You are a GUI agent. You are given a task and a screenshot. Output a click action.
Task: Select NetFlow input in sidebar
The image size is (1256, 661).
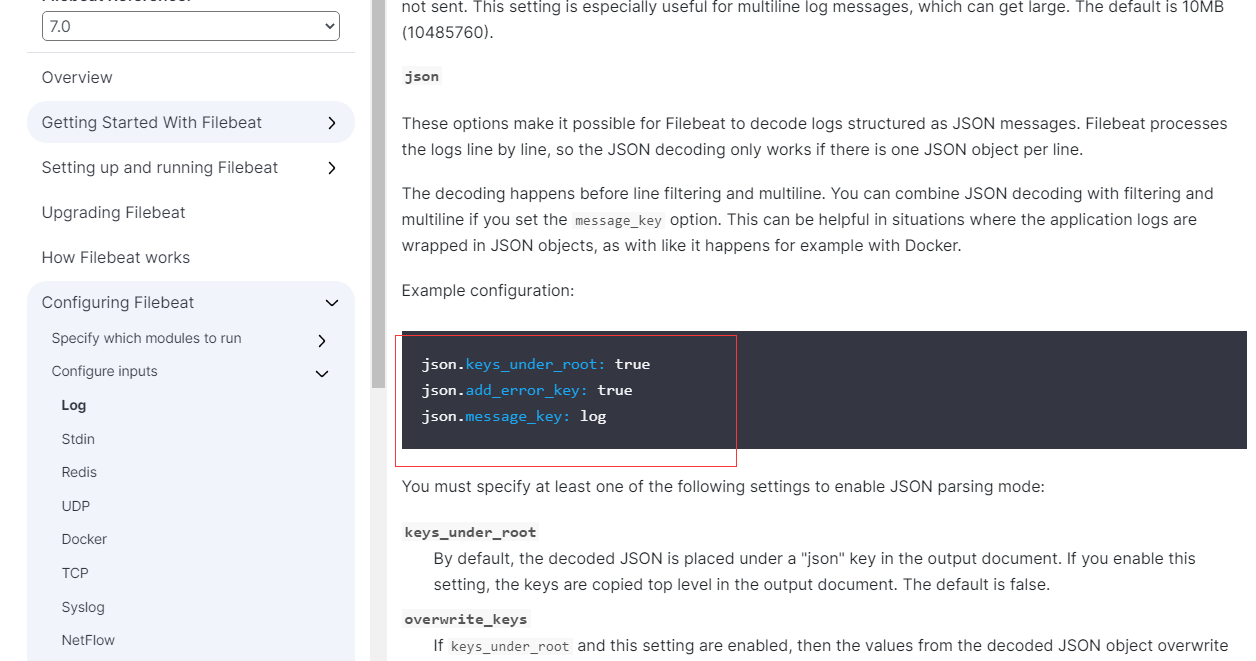(x=88, y=640)
